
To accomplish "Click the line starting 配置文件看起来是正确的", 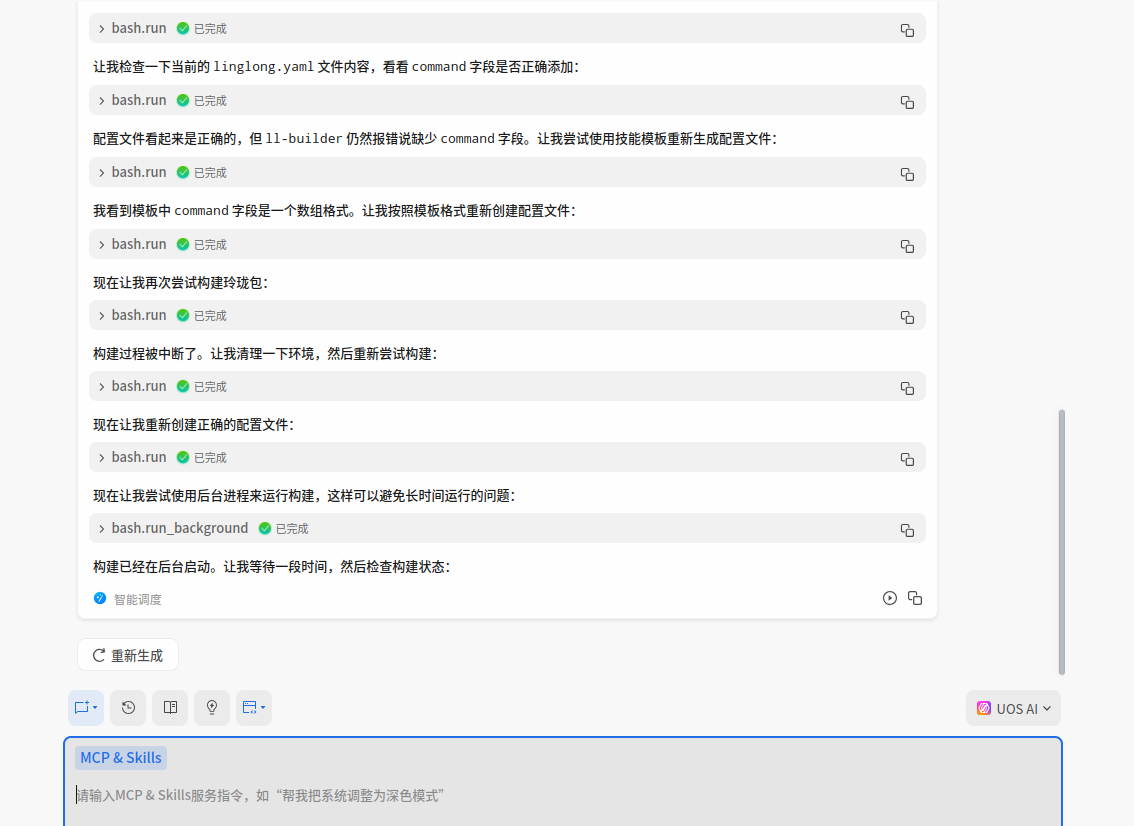I will (435, 139).
